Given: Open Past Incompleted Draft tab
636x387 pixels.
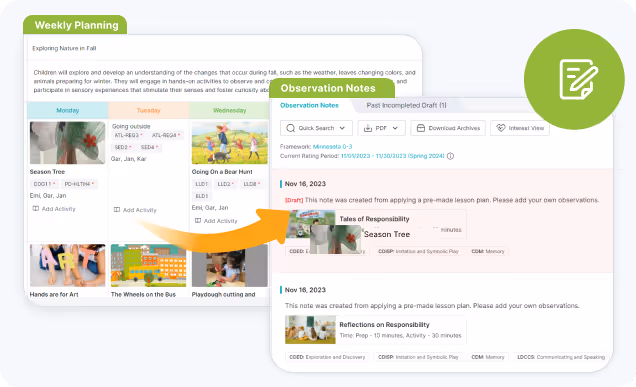Looking at the screenshot, I should pos(406,105).
